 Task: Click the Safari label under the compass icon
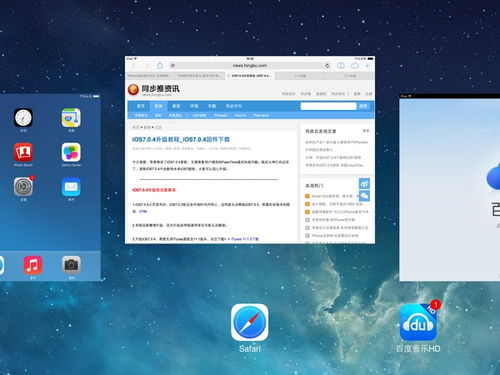pos(250,349)
